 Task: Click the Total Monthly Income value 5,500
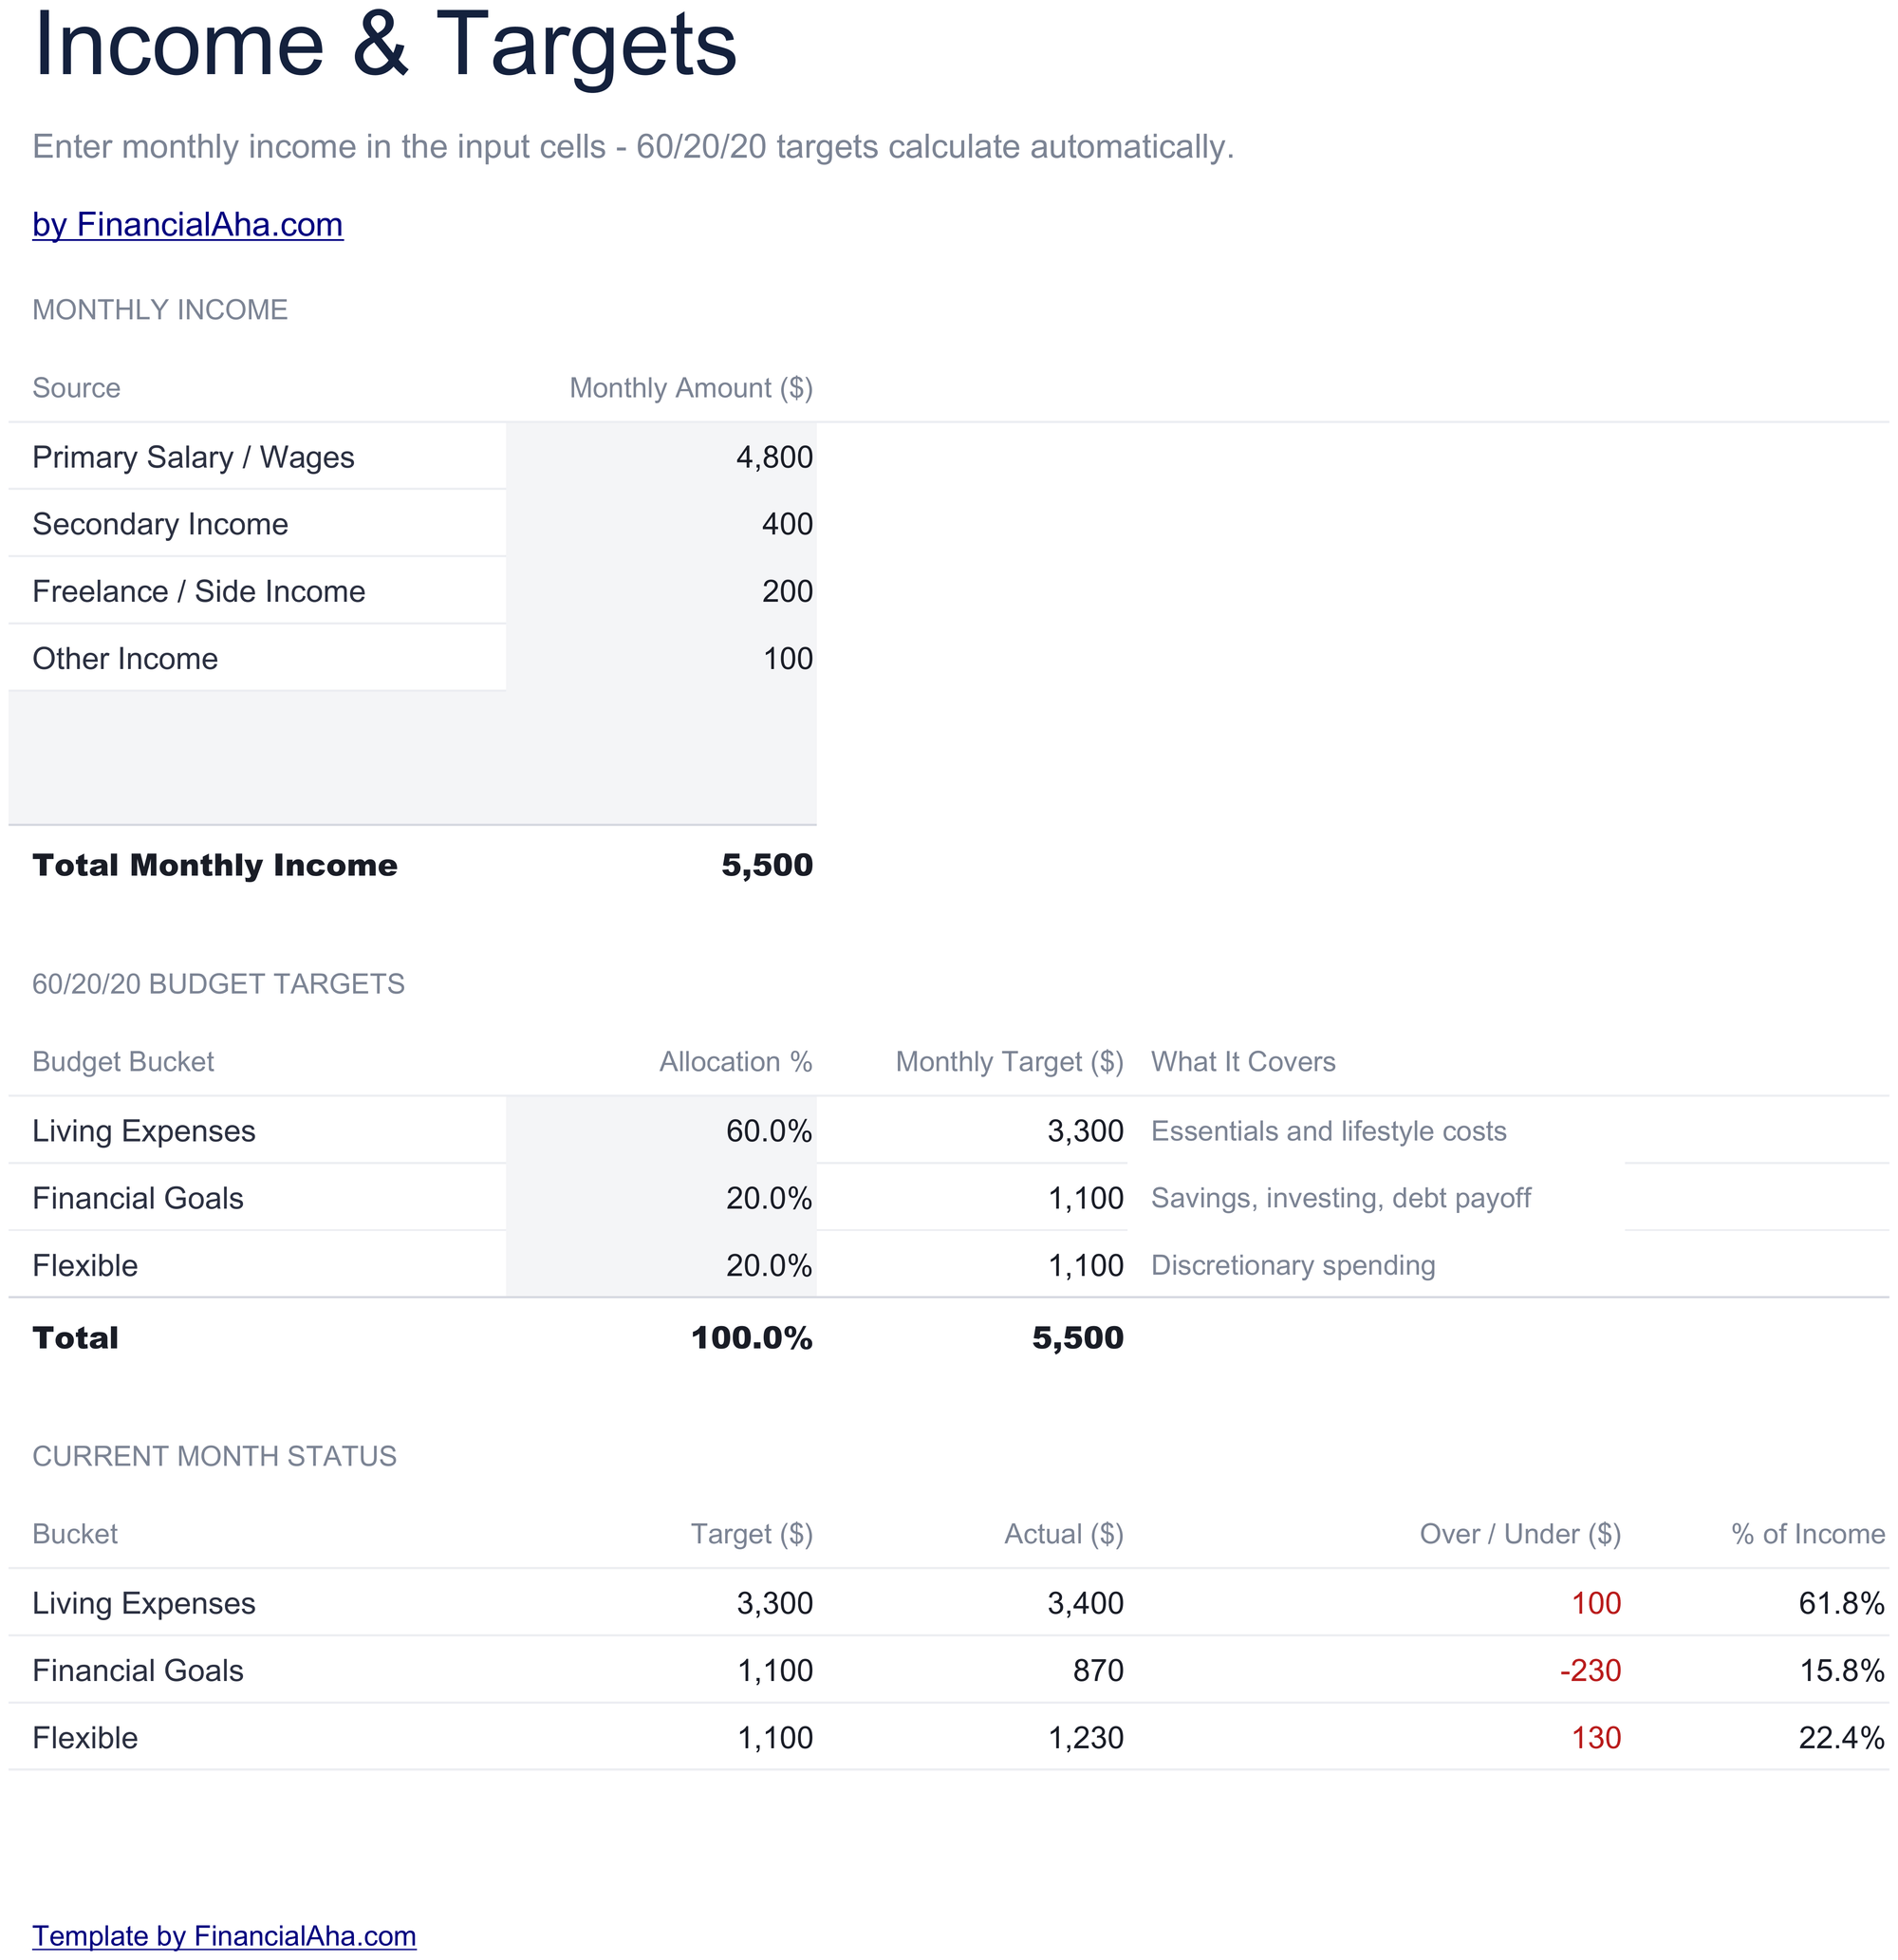coord(767,865)
